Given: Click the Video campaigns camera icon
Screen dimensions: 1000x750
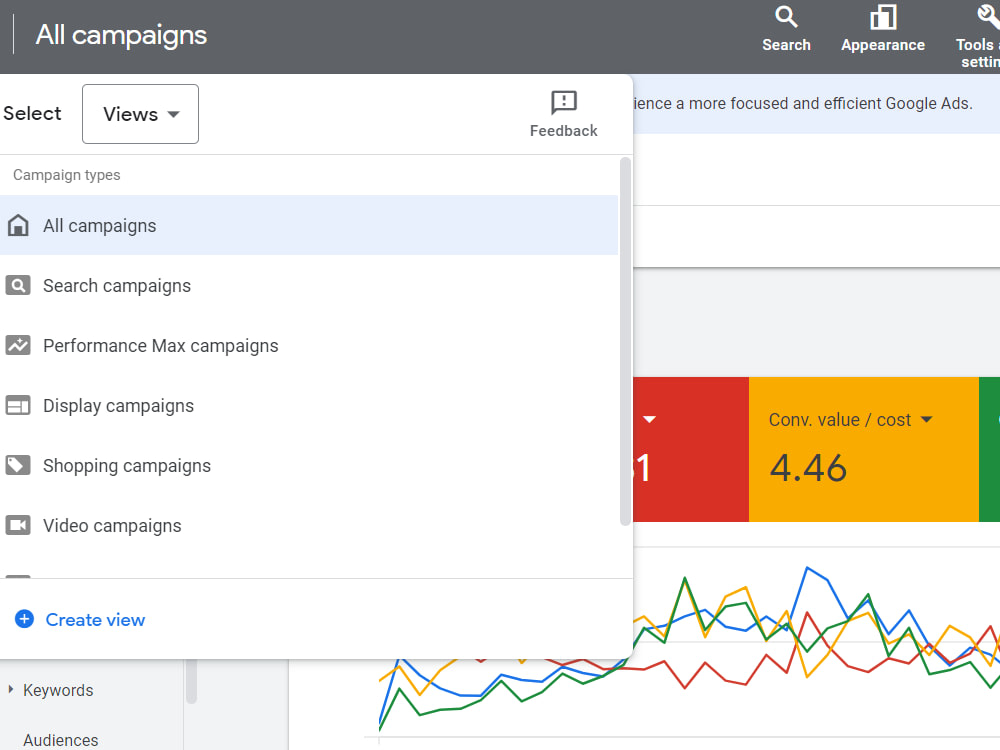Looking at the screenshot, I should click(18, 525).
